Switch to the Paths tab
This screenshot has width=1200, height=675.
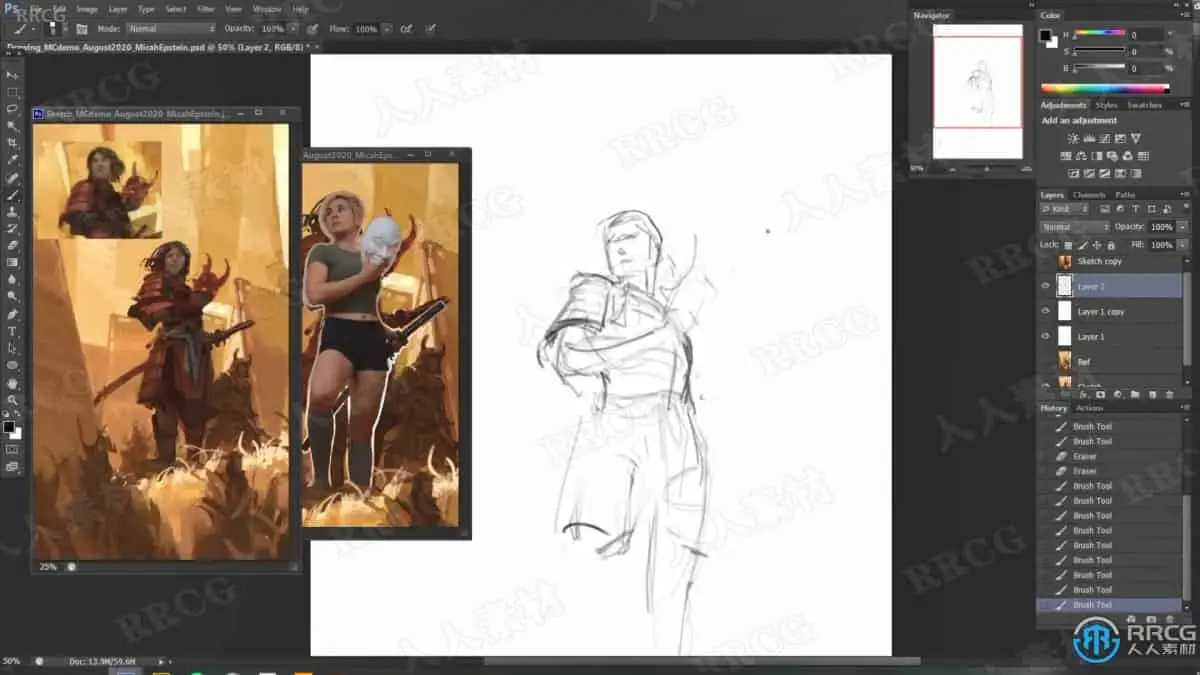(x=1125, y=194)
